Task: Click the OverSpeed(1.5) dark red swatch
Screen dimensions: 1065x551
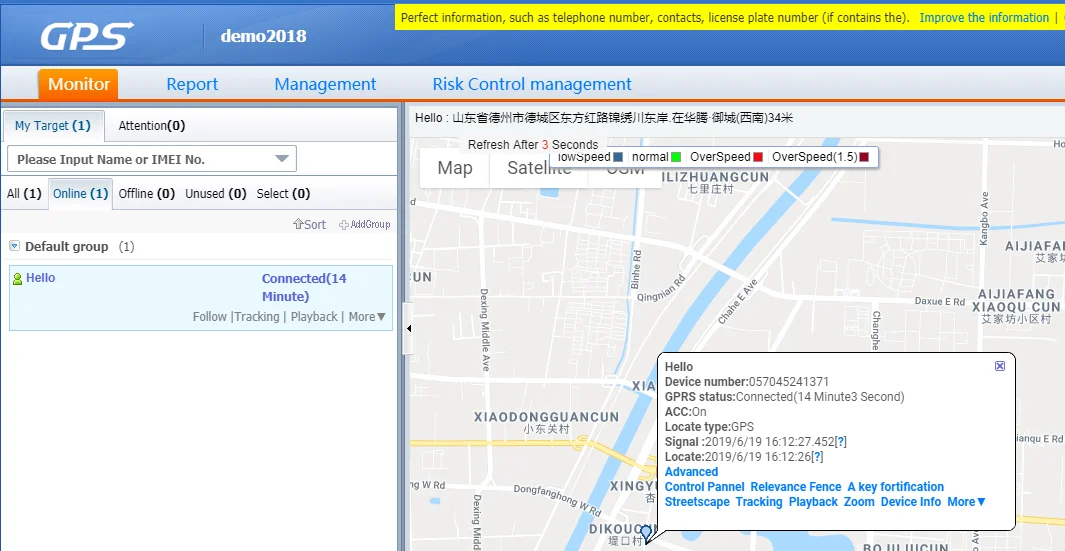Action: (864, 157)
